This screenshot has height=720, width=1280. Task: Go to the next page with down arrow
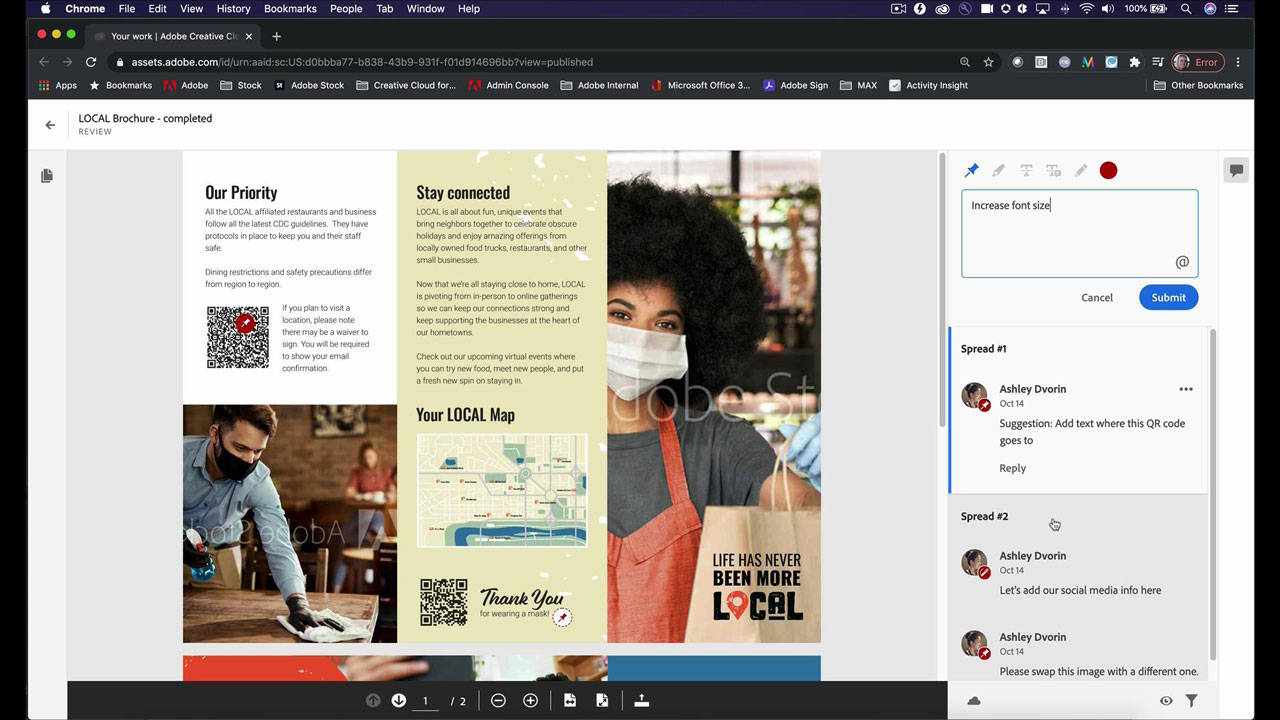[399, 701]
